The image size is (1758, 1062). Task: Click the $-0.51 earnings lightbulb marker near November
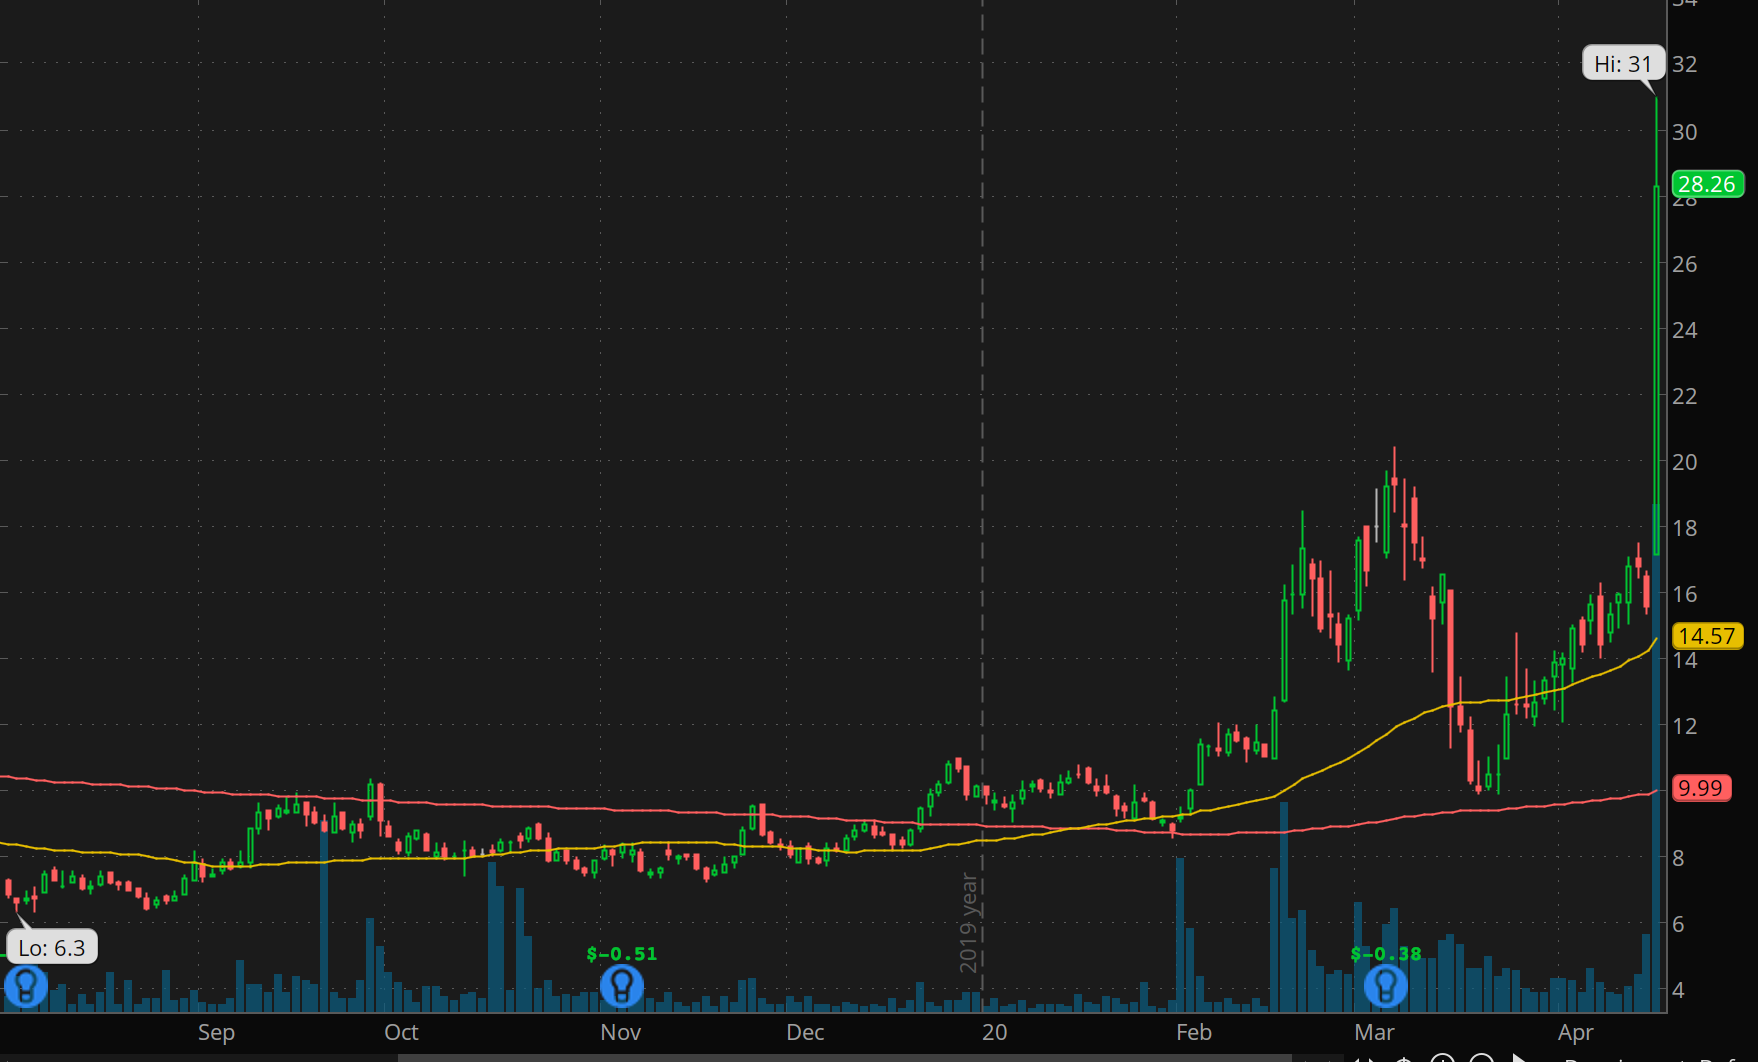621,985
